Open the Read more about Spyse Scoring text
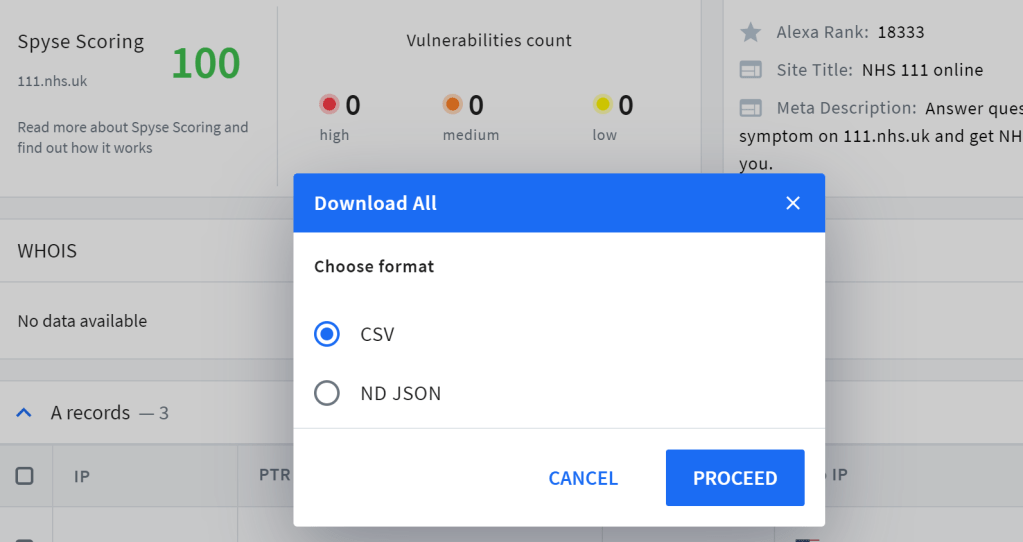The image size is (1023, 542). point(132,137)
